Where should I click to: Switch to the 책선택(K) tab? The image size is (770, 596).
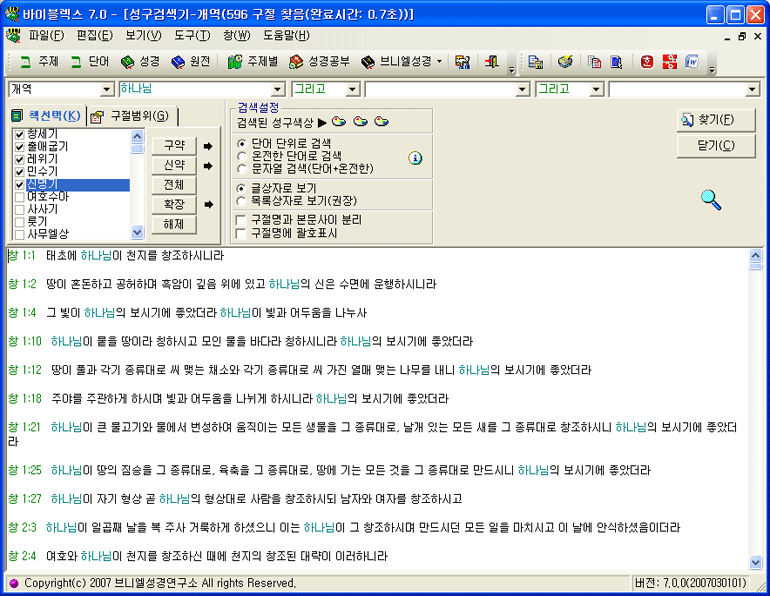click(x=47, y=116)
